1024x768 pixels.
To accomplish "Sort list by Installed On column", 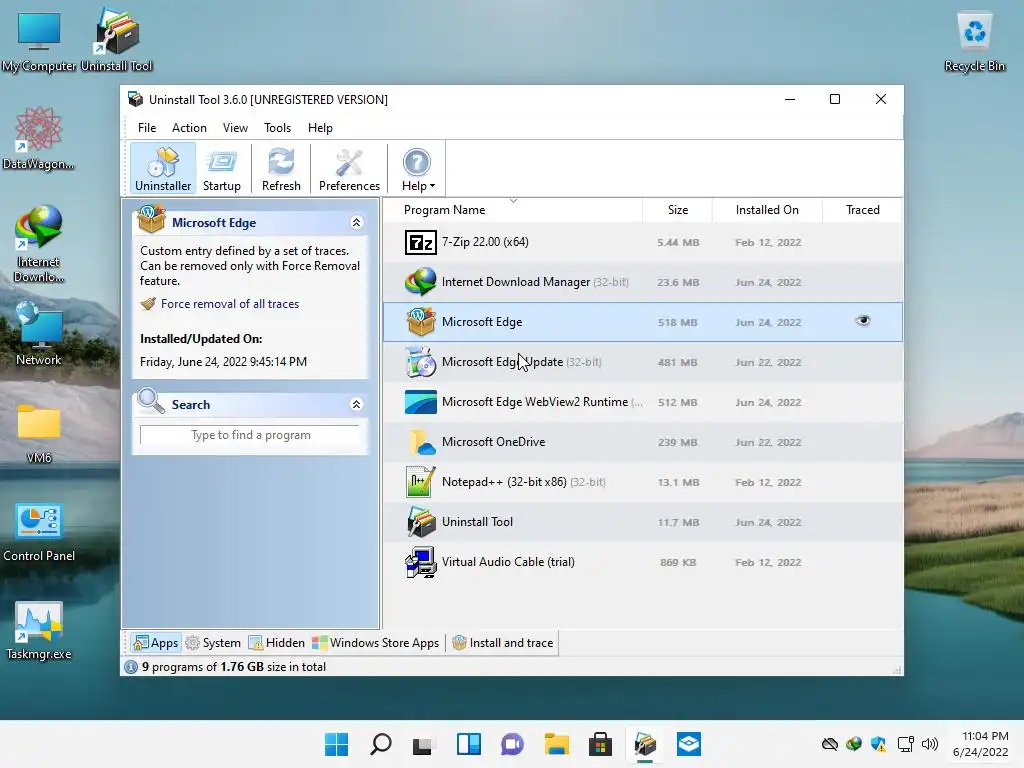I will [767, 210].
